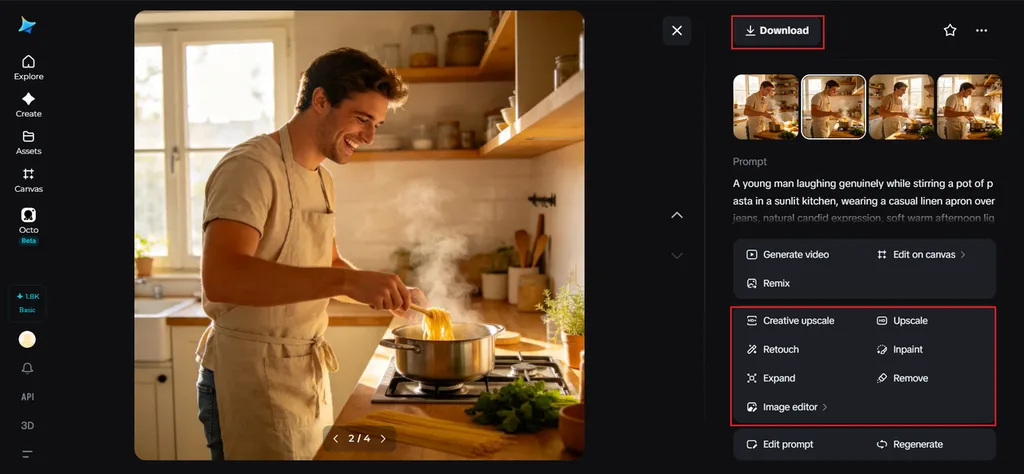The height and width of the screenshot is (474, 1024).
Task: Remix this image
Action: click(768, 283)
